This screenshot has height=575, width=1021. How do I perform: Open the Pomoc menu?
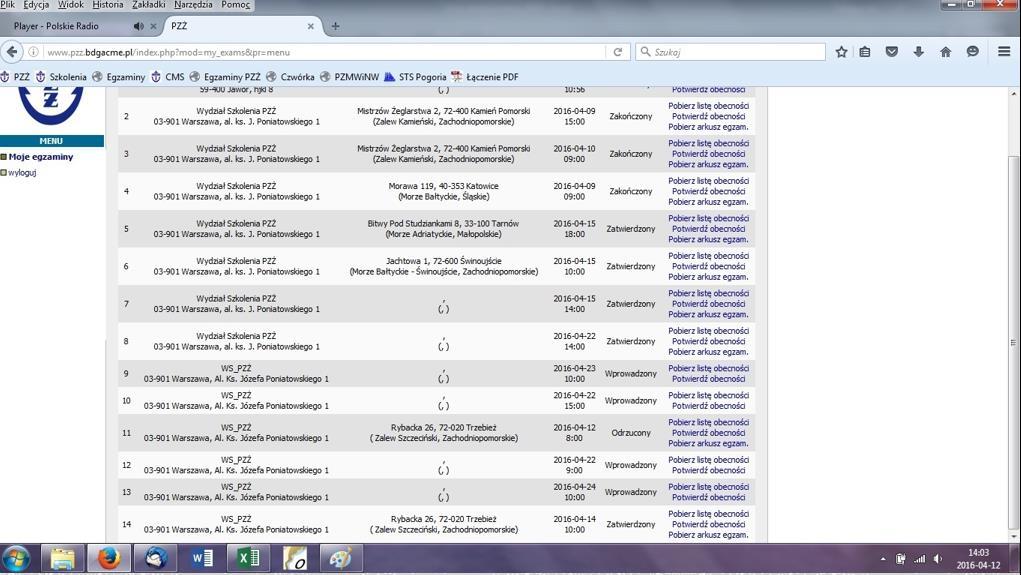(x=235, y=5)
